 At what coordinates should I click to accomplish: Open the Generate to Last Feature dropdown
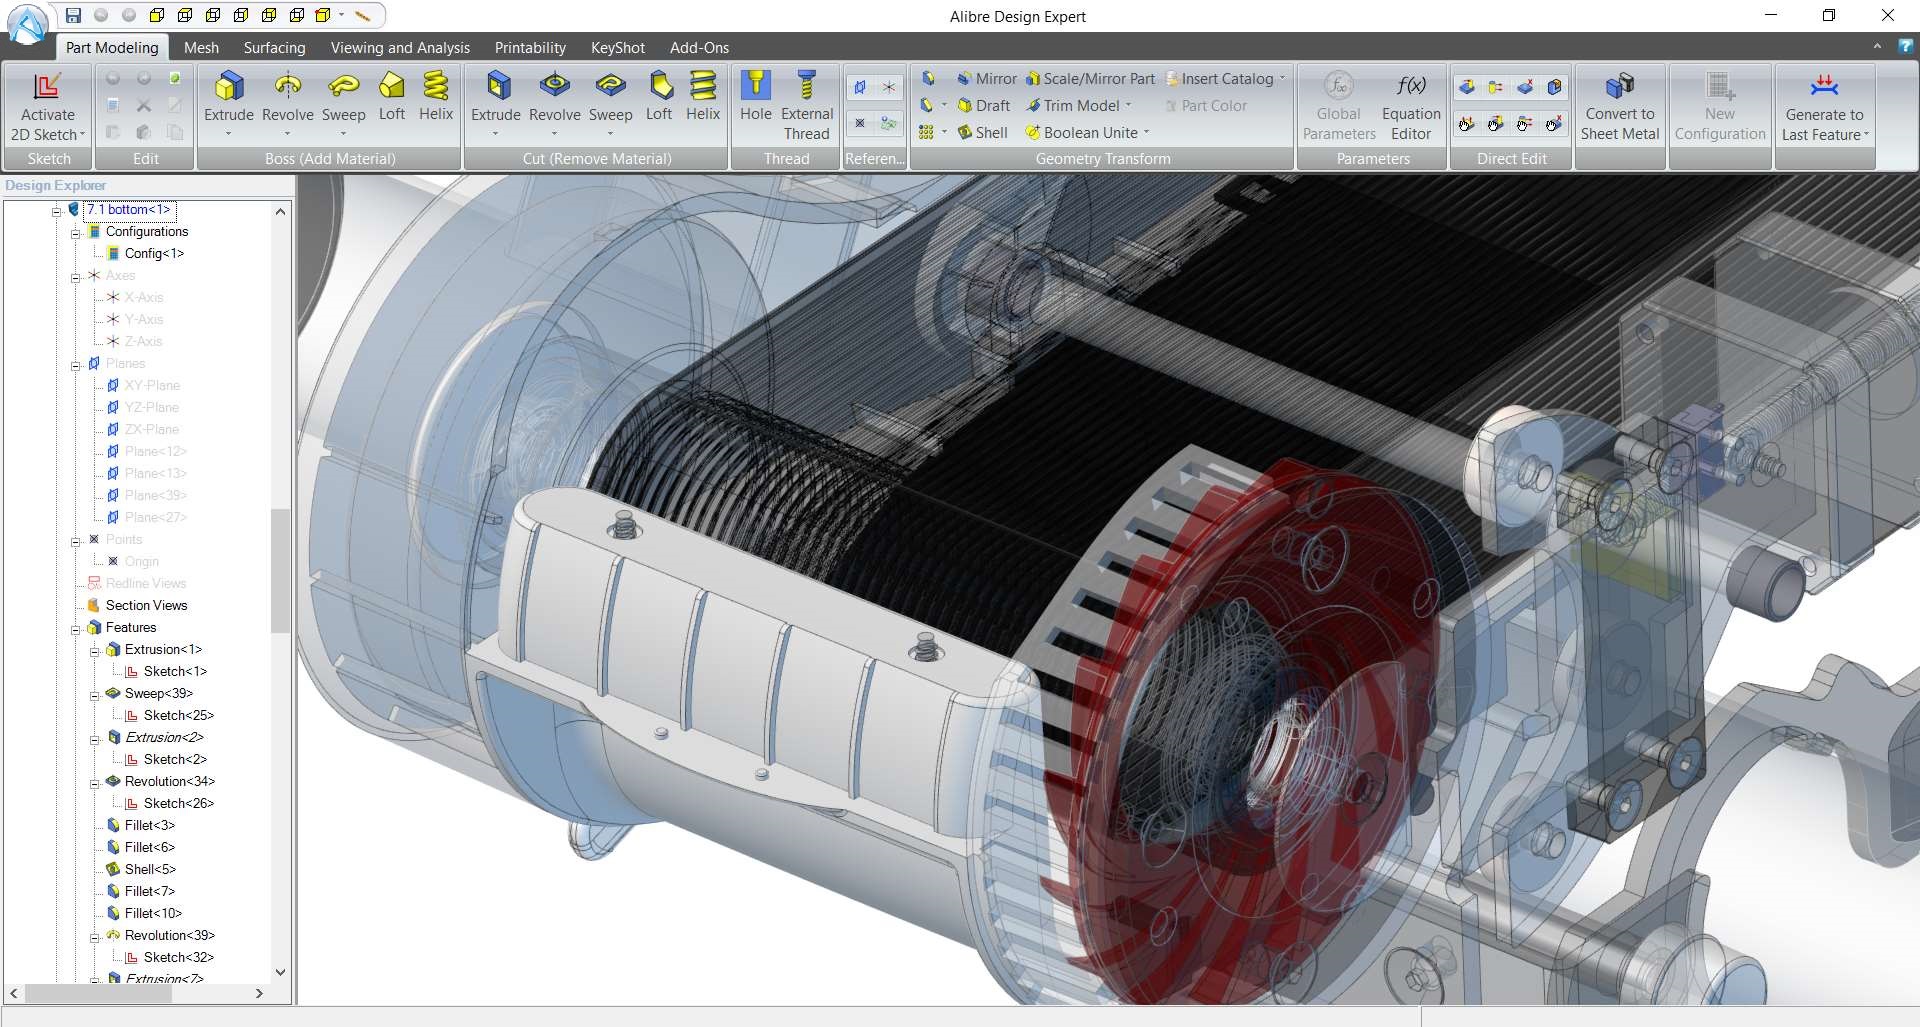tap(1866, 135)
